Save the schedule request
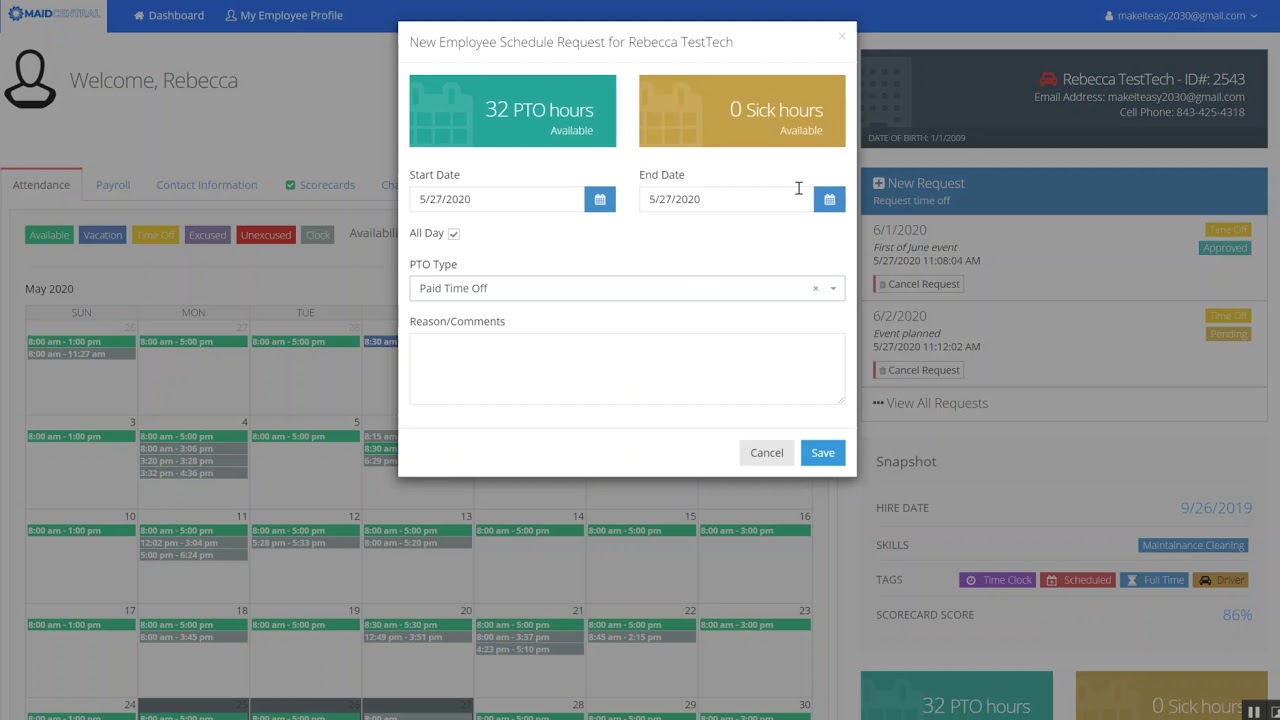This screenshot has width=1280, height=720. 823,453
